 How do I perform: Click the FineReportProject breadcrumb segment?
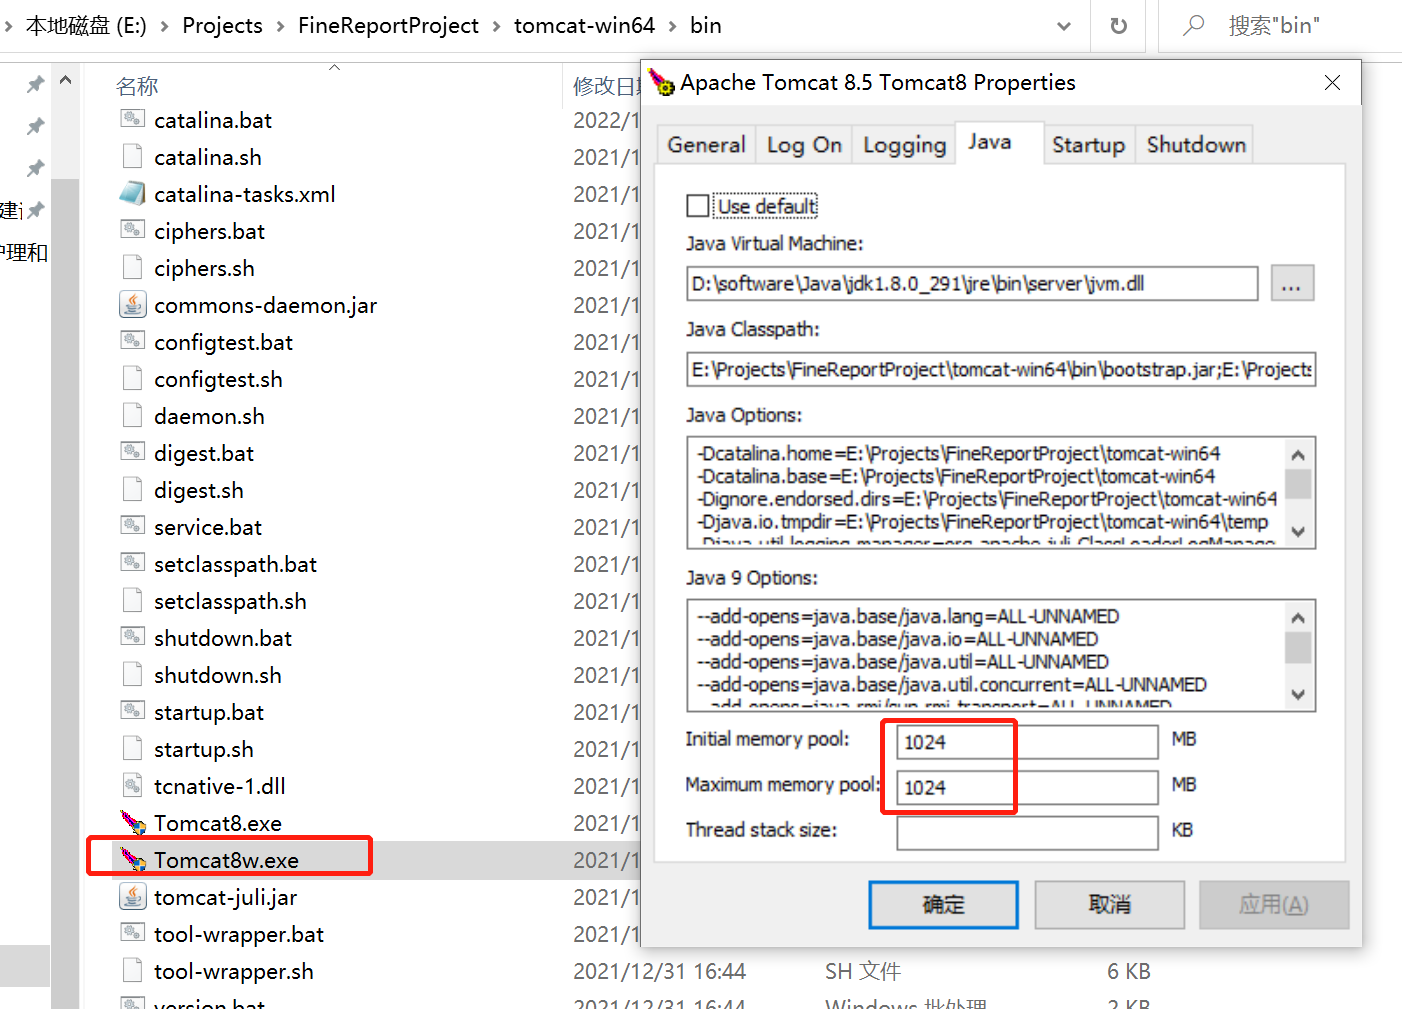[x=388, y=26]
